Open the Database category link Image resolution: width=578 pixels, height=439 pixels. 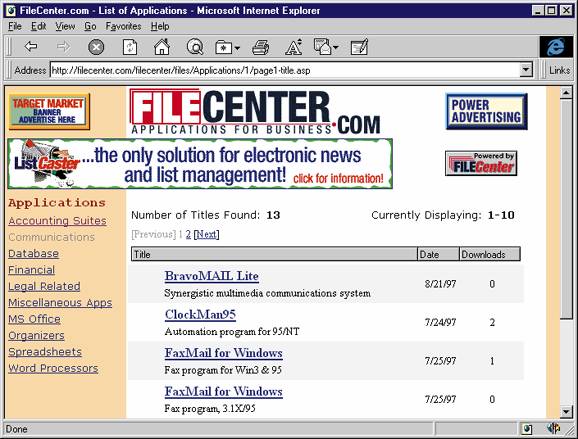coord(34,254)
